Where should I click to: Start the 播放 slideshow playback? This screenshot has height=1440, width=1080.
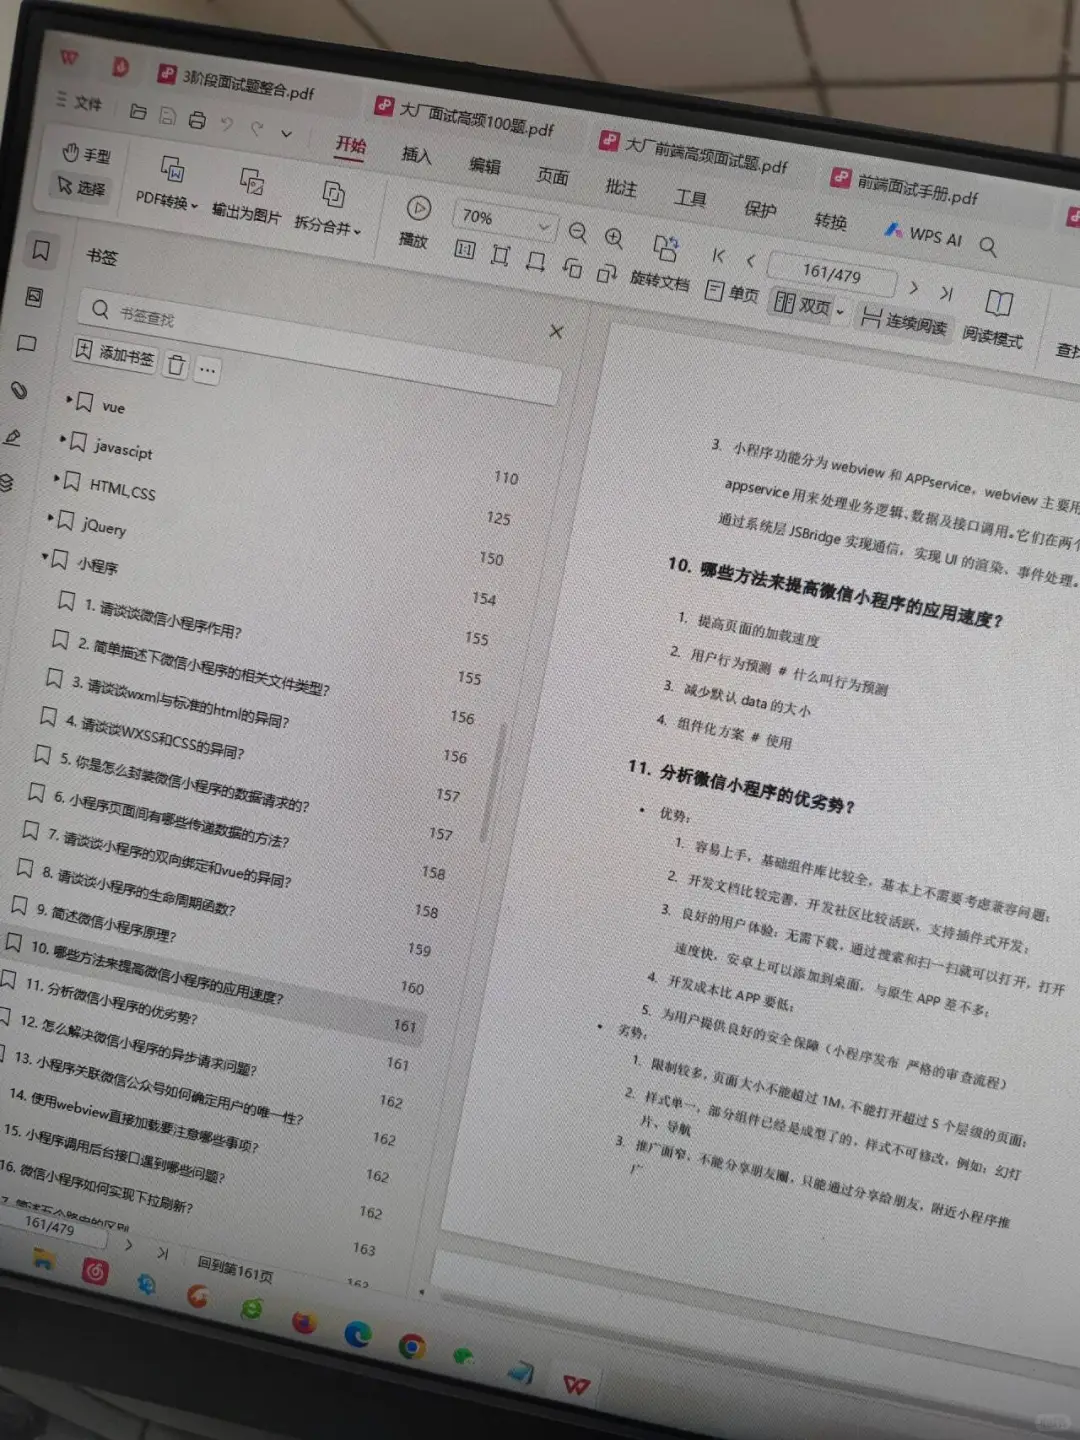(x=418, y=211)
